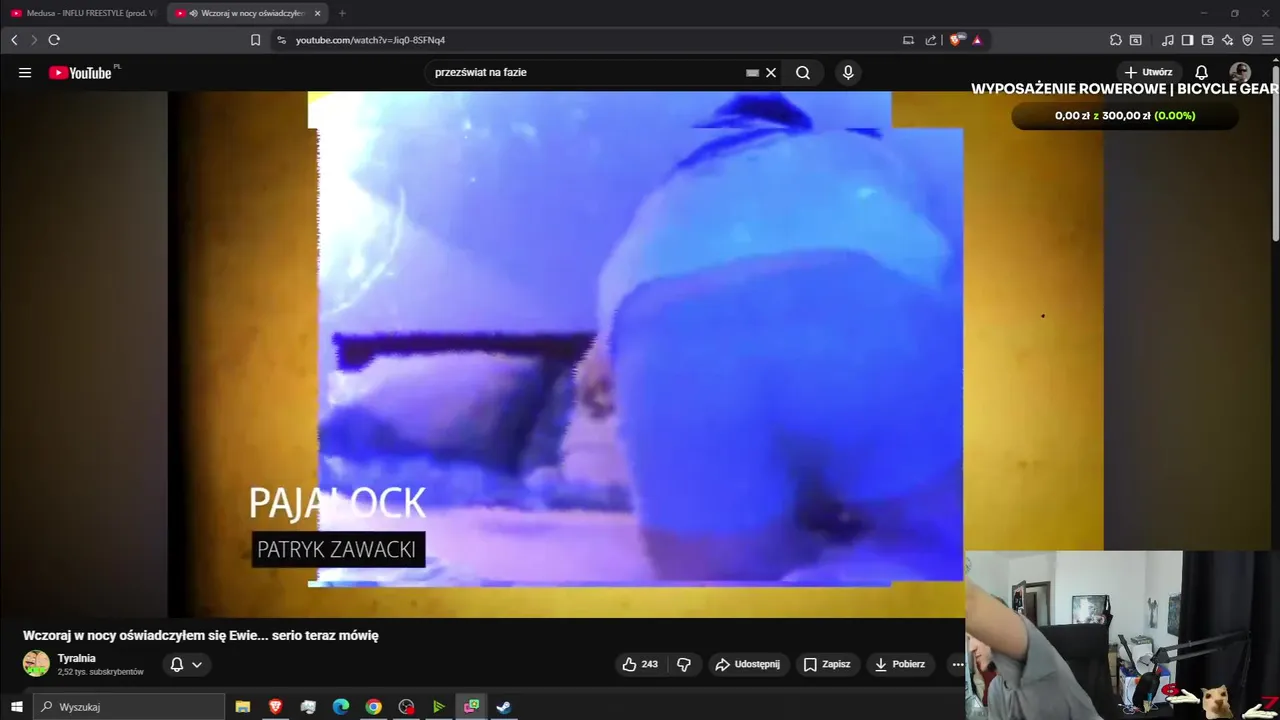Screen dimensions: 1280x720
Task: Close the Wczoraj w nocy tab
Action: coord(318,13)
